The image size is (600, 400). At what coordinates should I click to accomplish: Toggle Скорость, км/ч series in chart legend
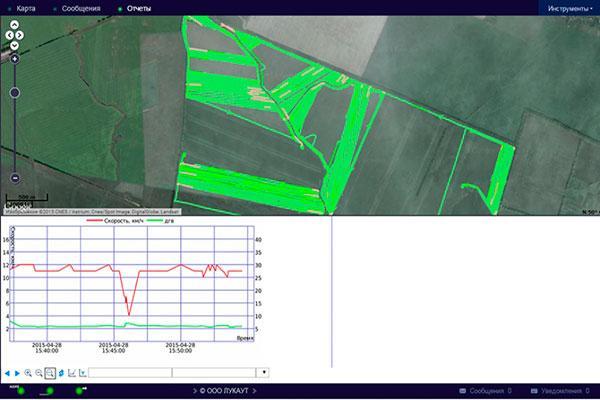115,221
